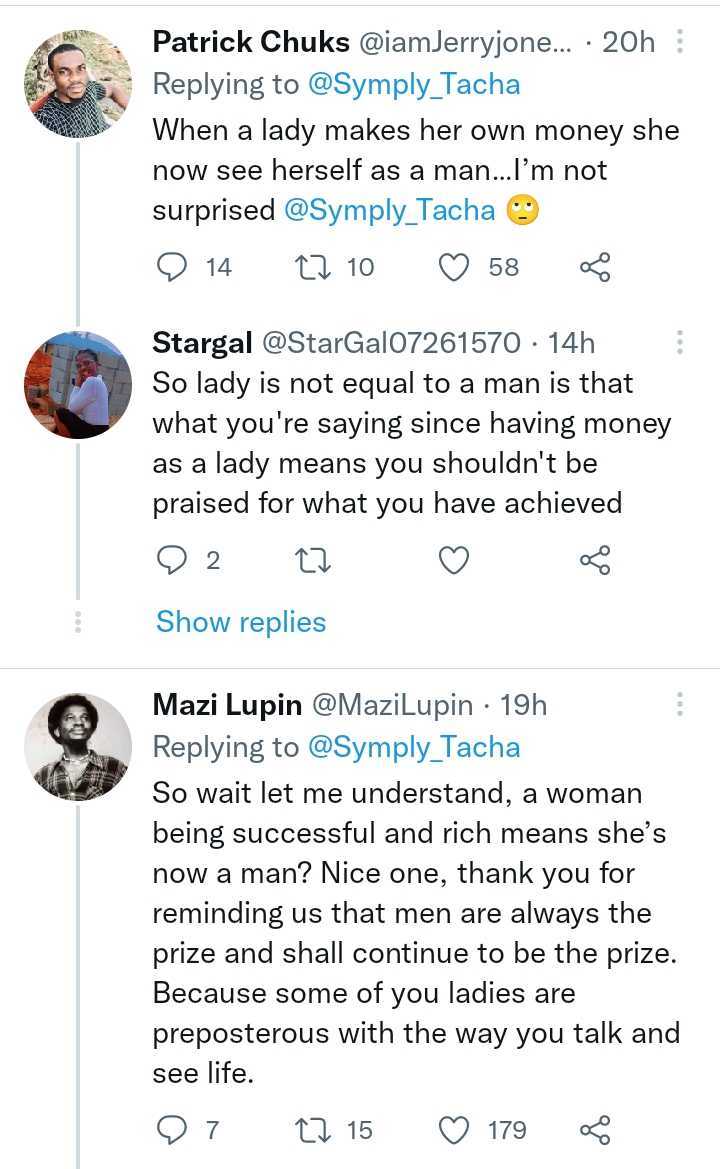Image resolution: width=720 pixels, height=1169 pixels.
Task: Share Mazi Lupin's tweet
Action: 595,1130
